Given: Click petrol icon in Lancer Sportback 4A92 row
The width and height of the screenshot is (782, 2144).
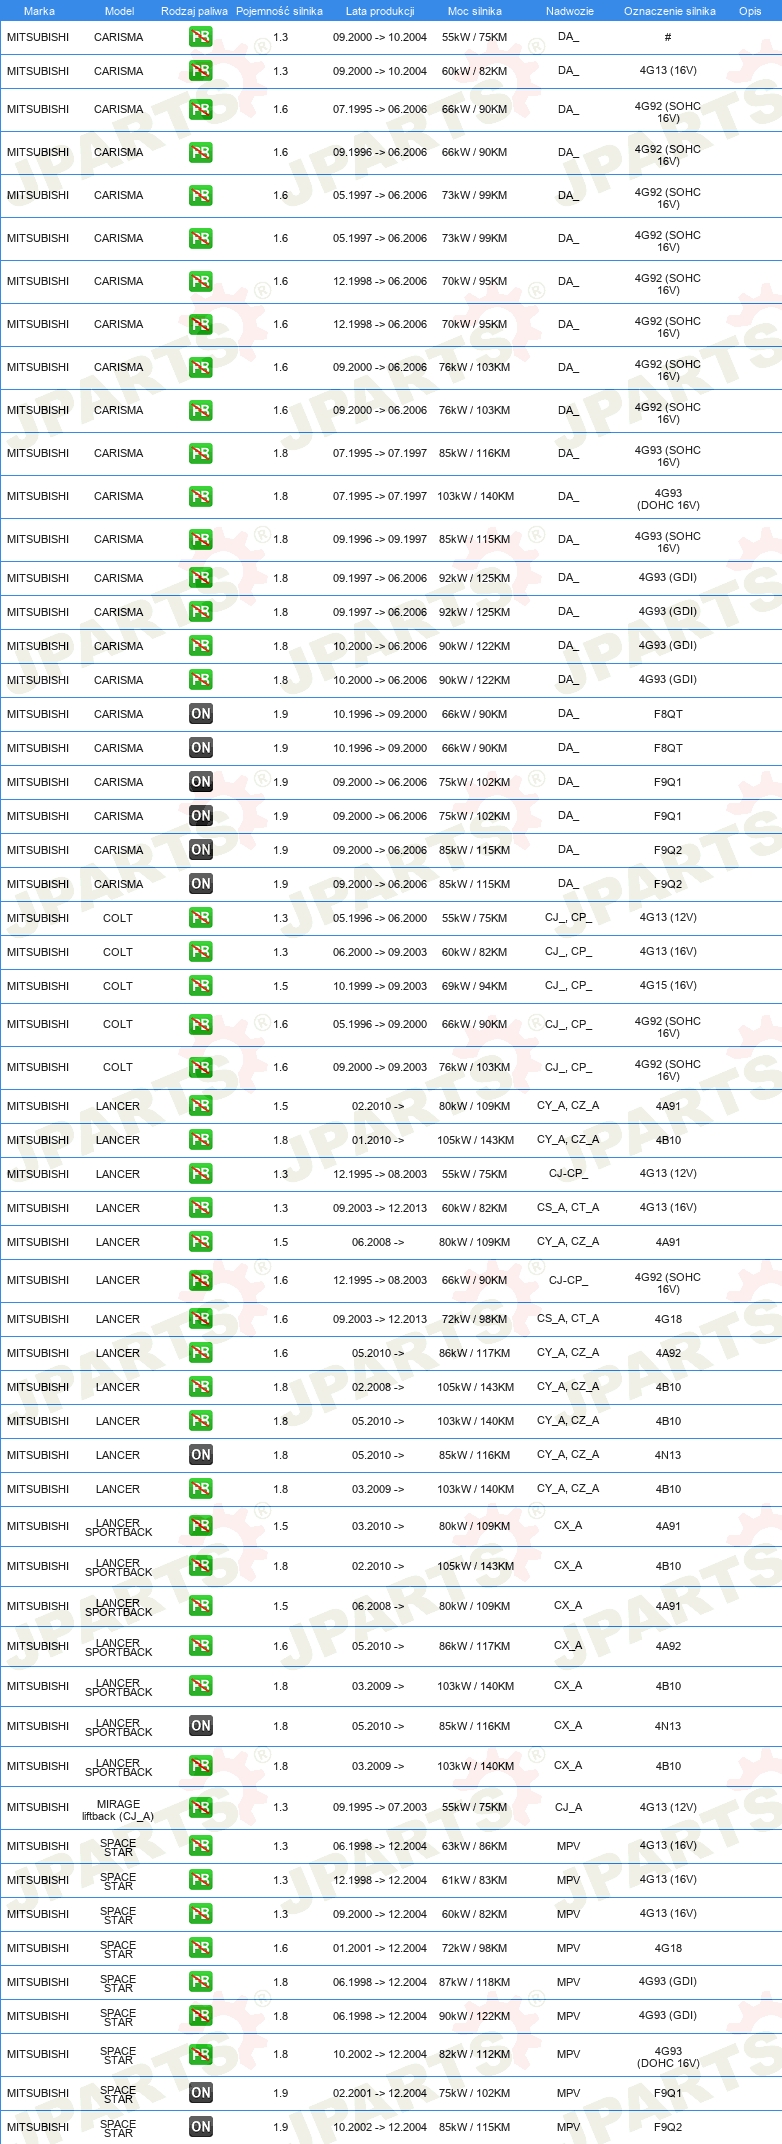Looking at the screenshot, I should click(x=201, y=1646).
